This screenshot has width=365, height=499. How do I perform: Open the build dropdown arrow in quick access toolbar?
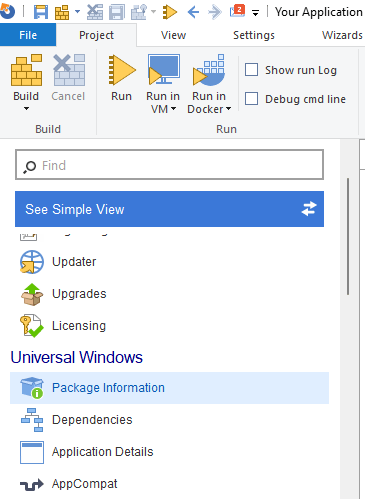(x=77, y=12)
